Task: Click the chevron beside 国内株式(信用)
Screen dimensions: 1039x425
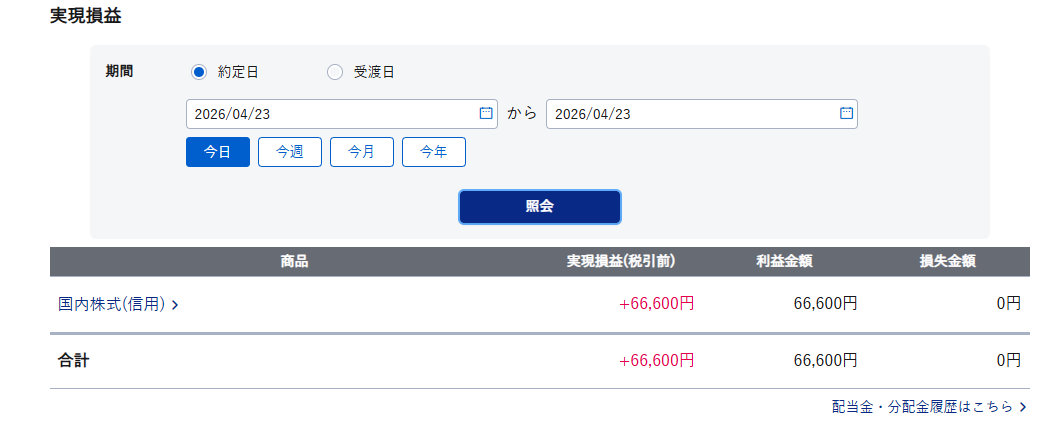Action: coord(175,305)
